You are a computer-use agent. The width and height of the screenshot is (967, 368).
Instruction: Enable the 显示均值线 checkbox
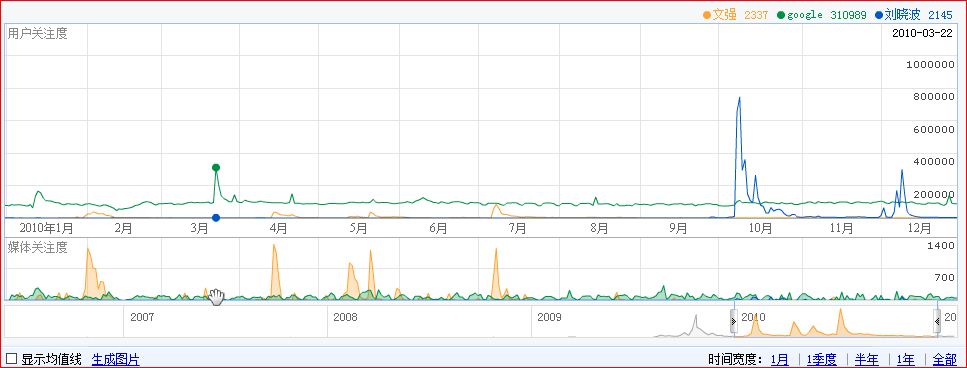(12, 359)
